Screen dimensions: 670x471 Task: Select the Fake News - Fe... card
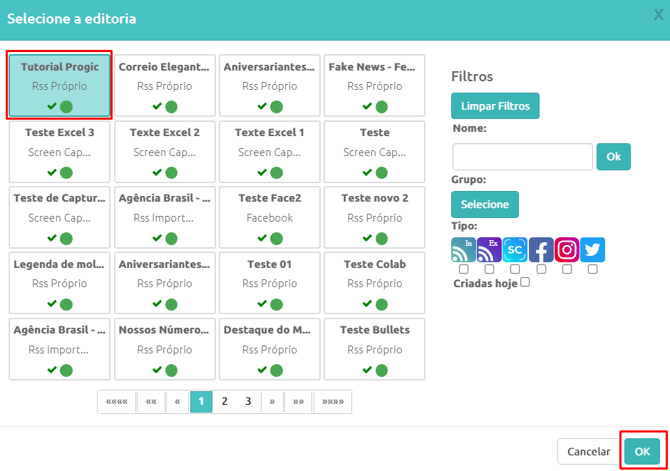tap(374, 85)
